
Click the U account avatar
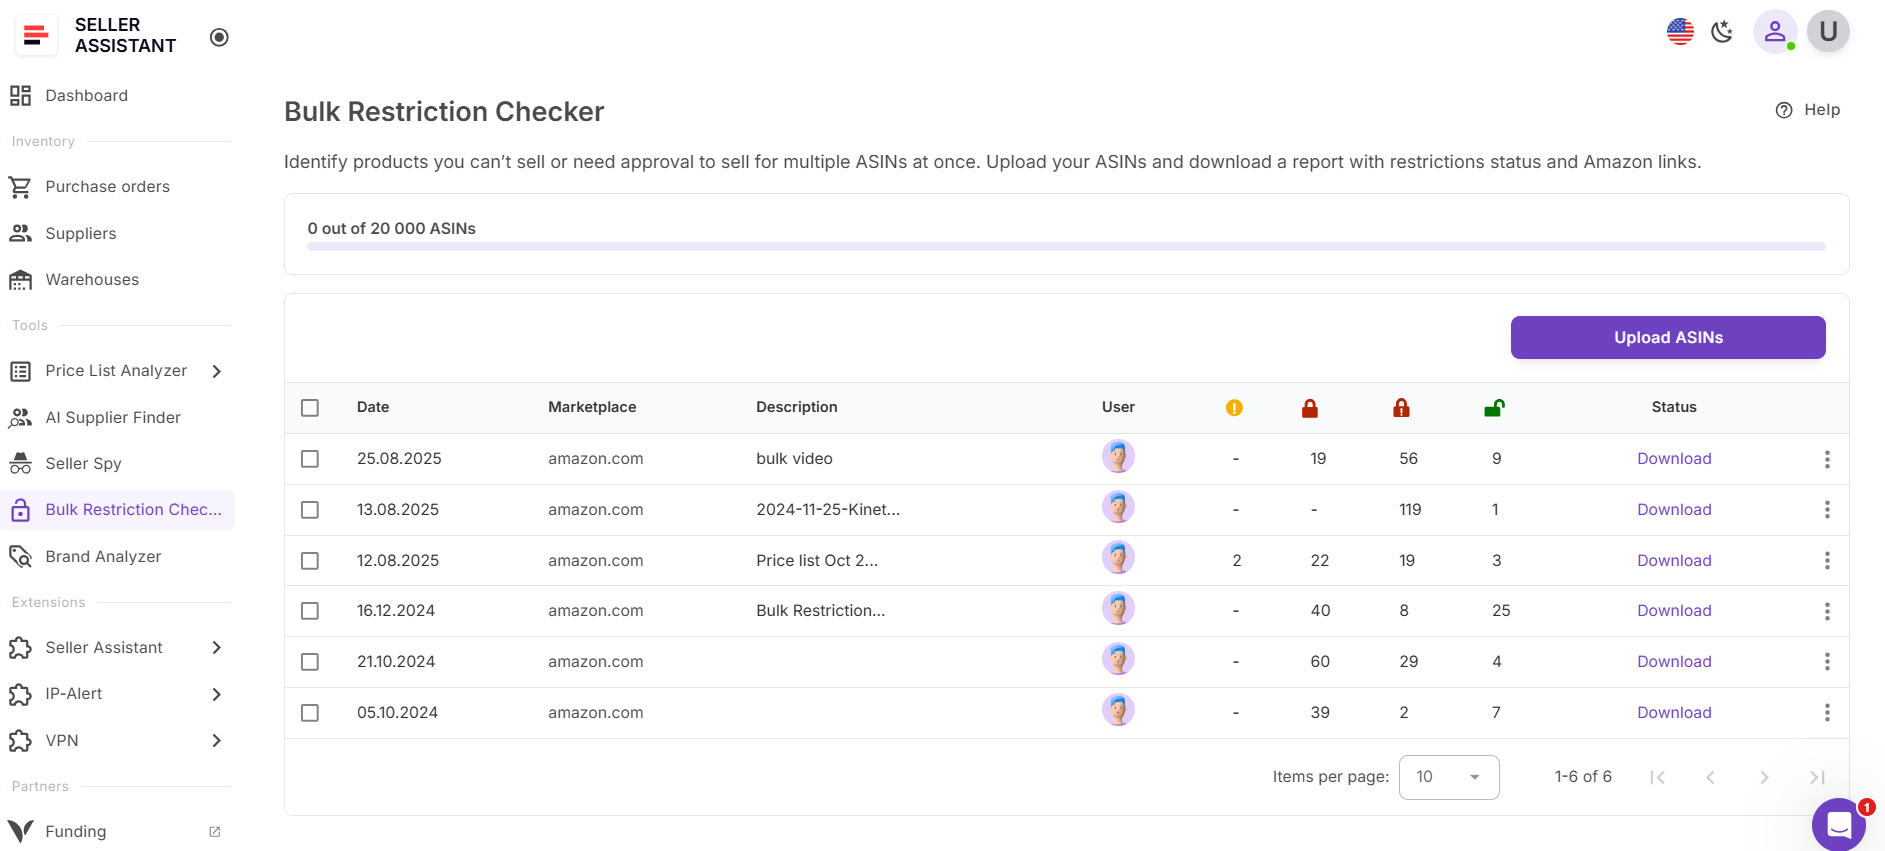coord(1828,32)
